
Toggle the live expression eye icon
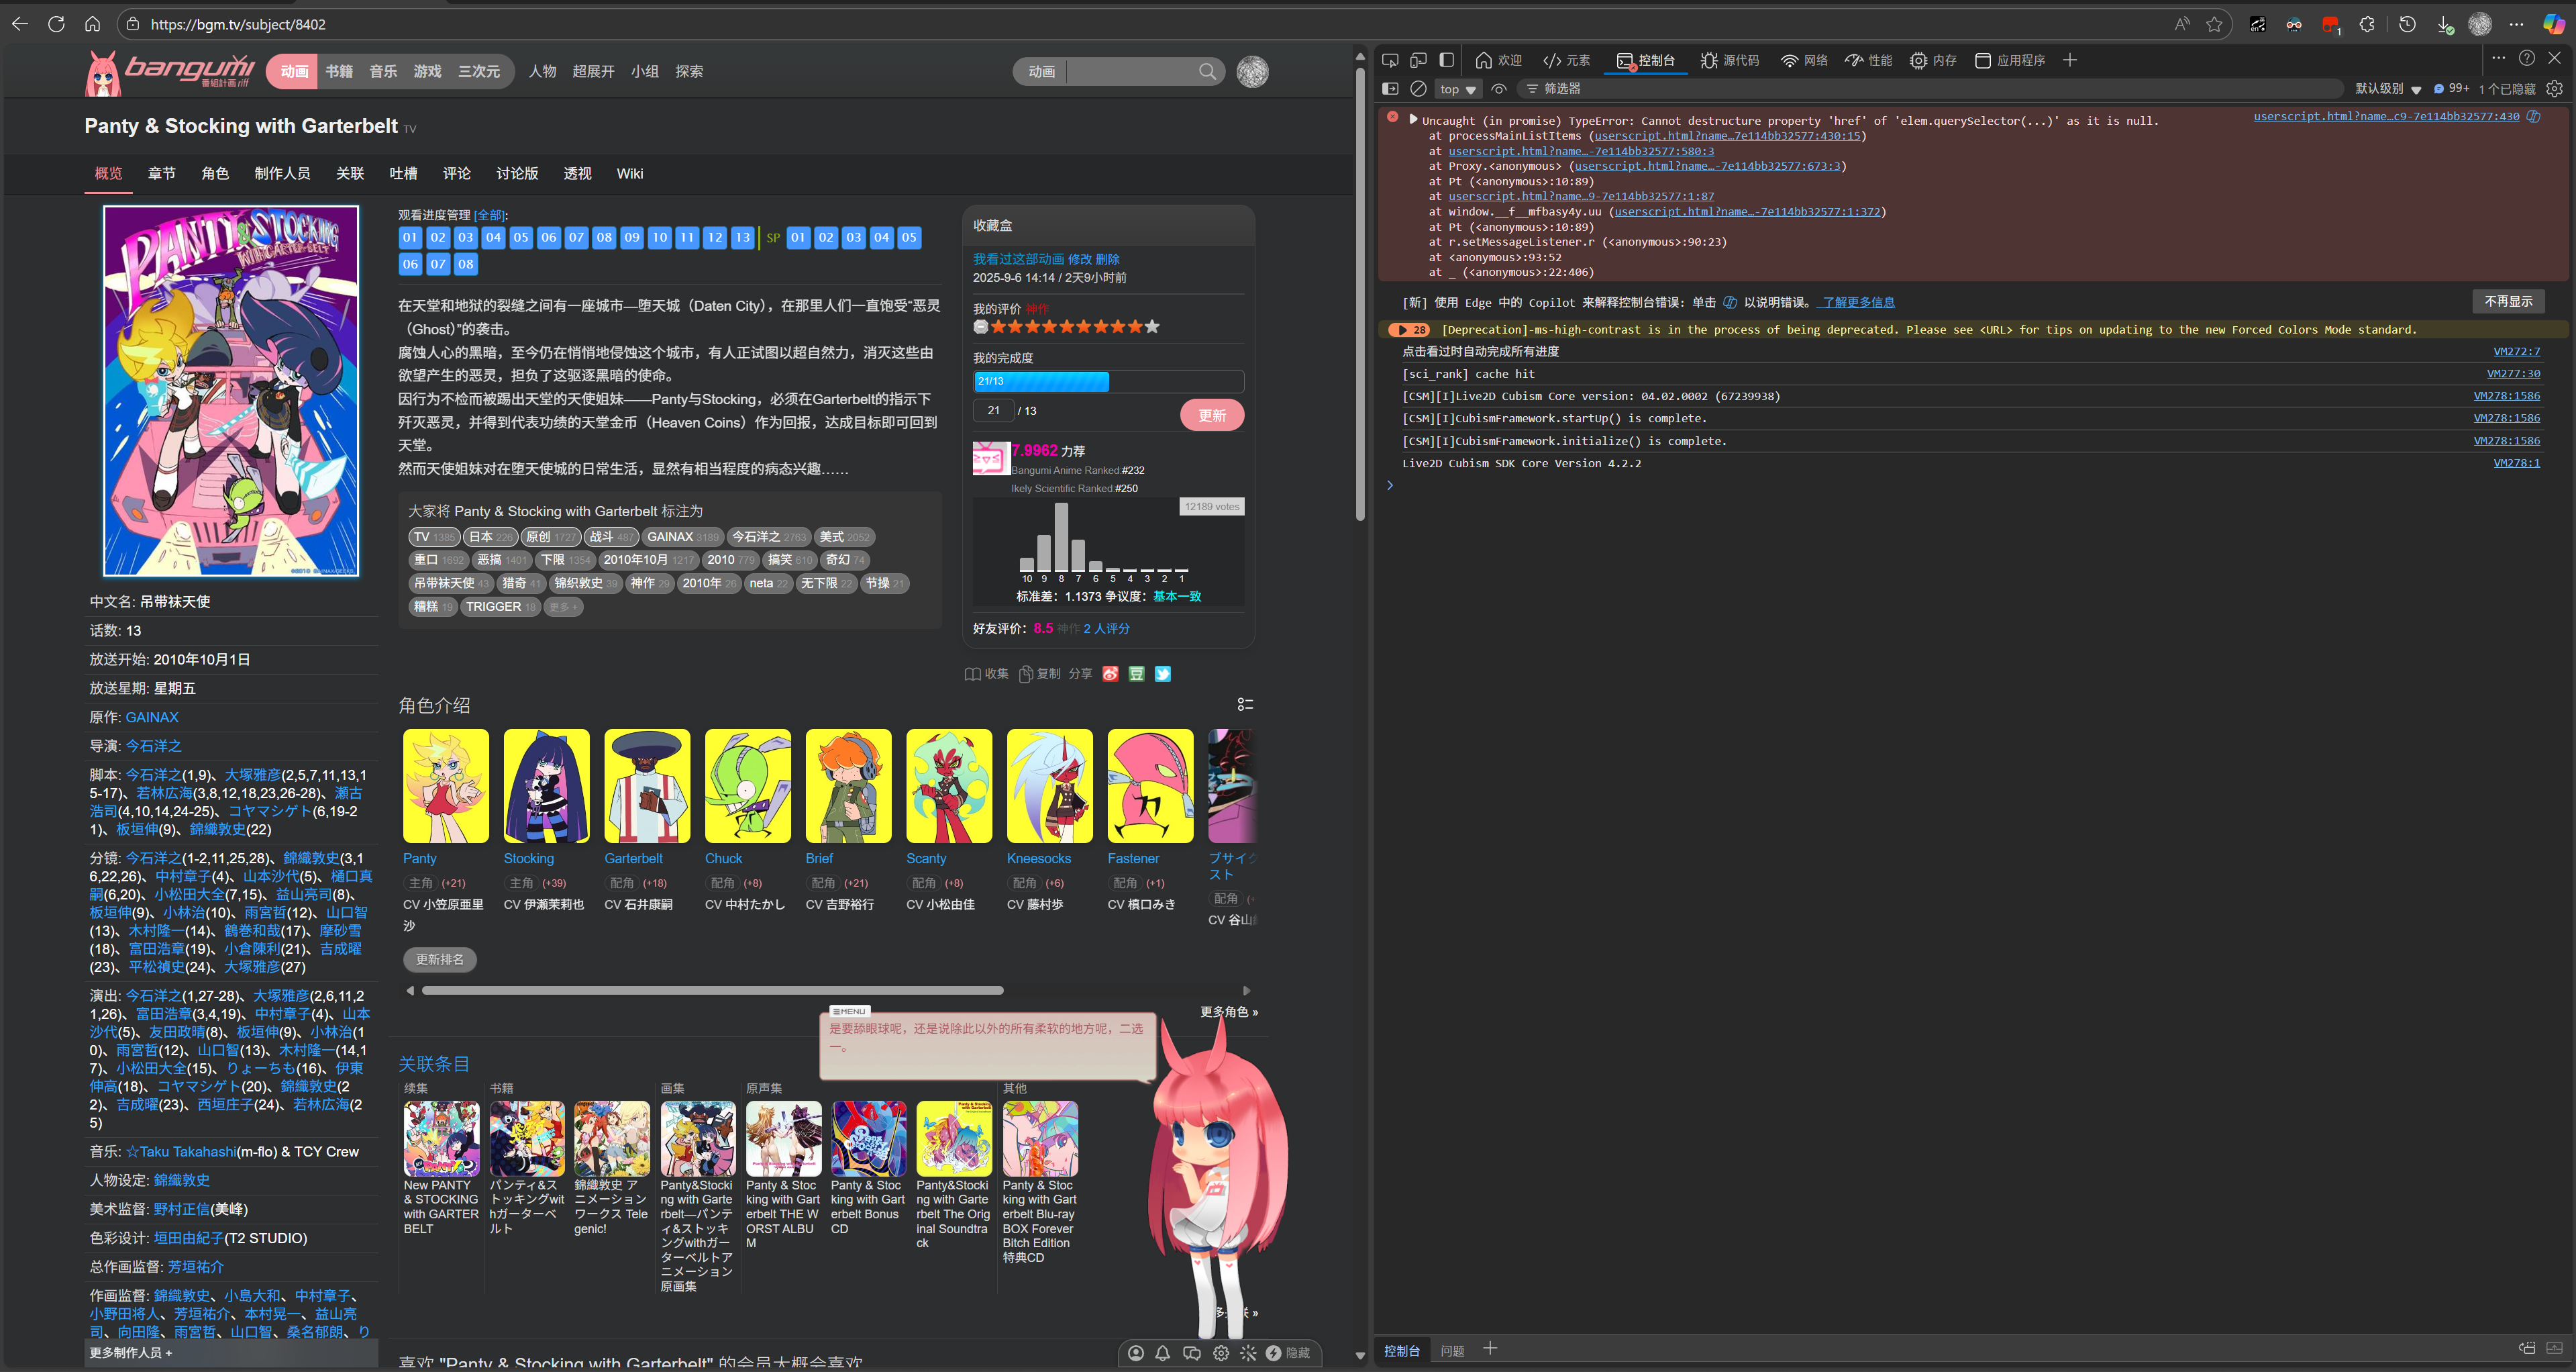coord(1498,89)
